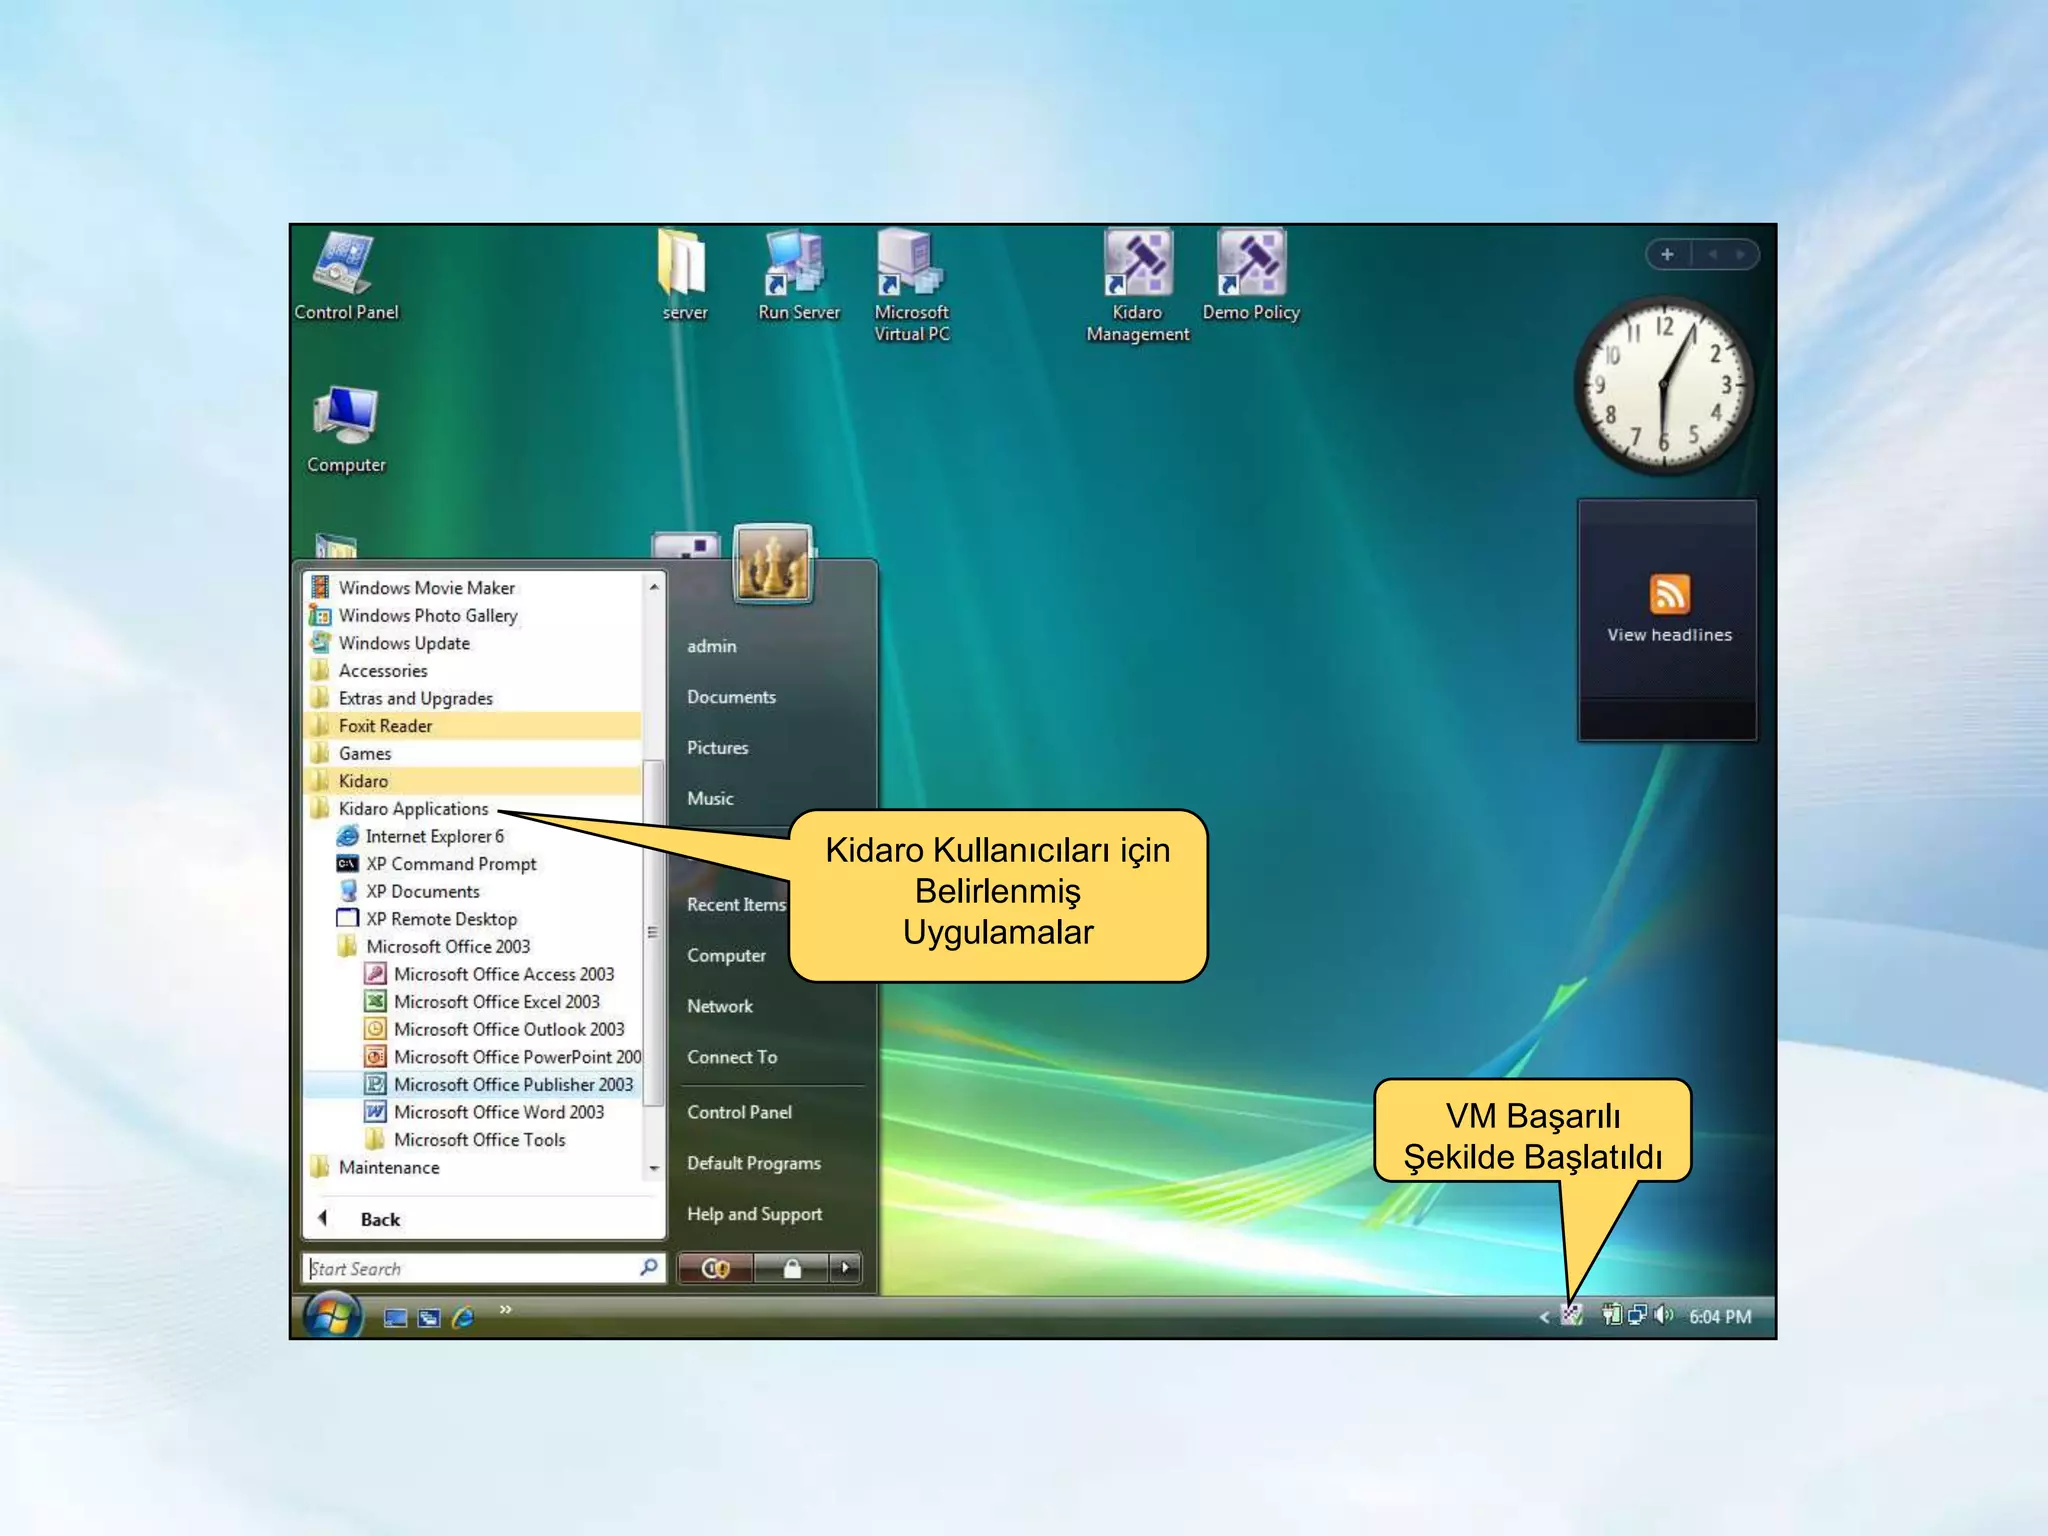
Task: Click the programs list scrollbar thumb
Action: point(653,932)
